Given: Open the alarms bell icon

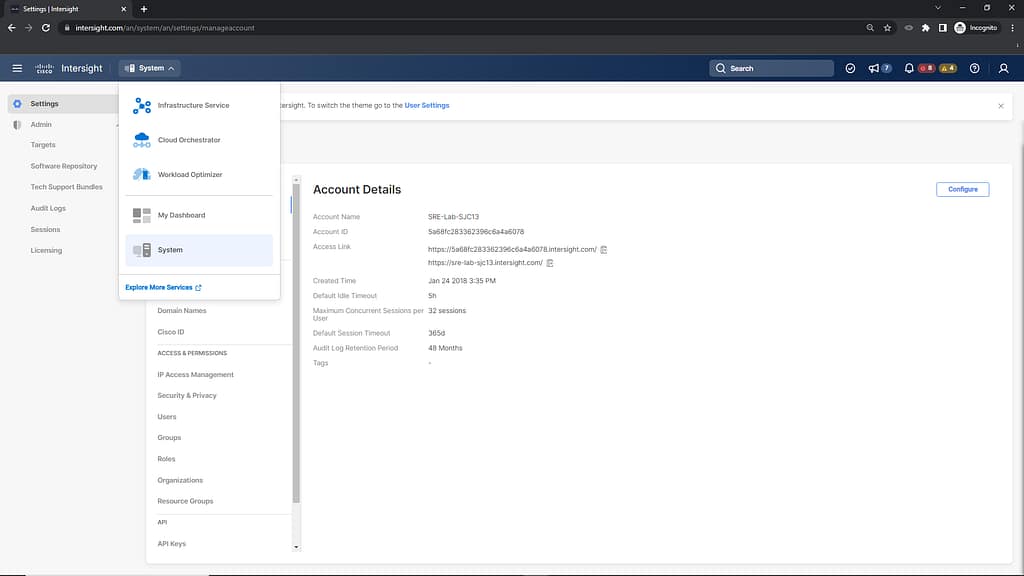Looking at the screenshot, I should tap(909, 68).
